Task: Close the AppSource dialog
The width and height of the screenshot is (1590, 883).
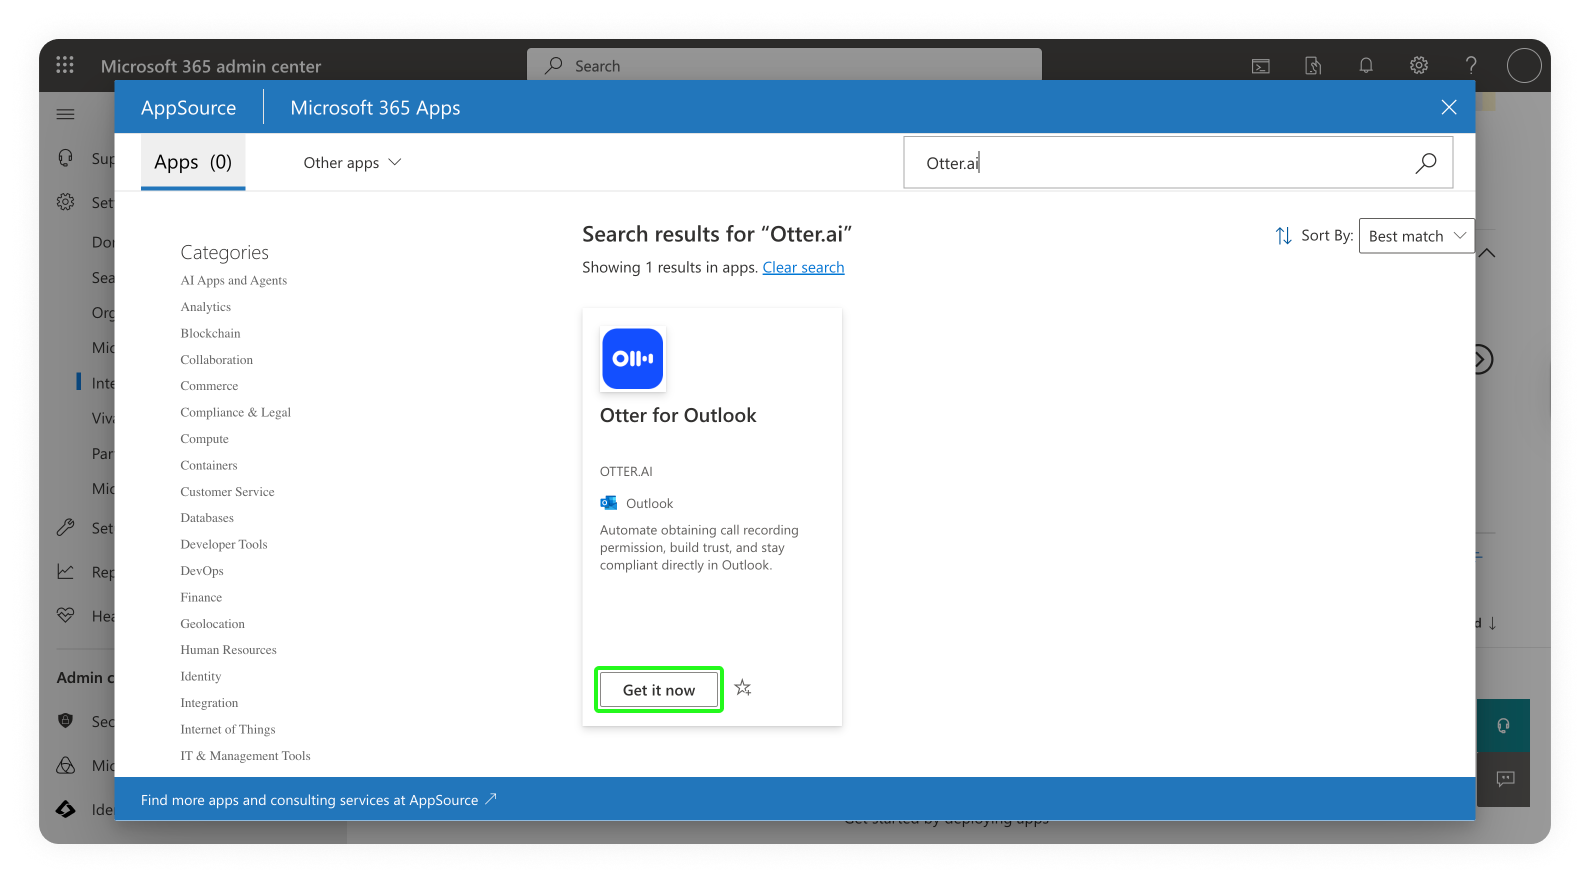Action: pyautogui.click(x=1448, y=107)
